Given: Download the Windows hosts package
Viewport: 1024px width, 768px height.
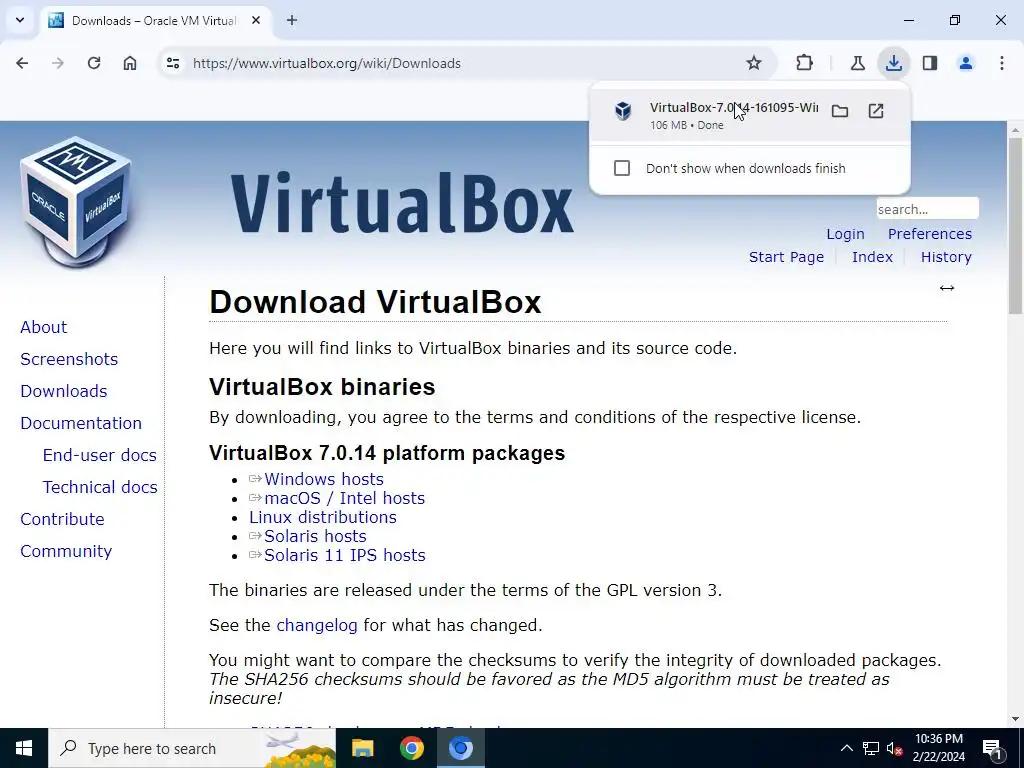Looking at the screenshot, I should 324,479.
